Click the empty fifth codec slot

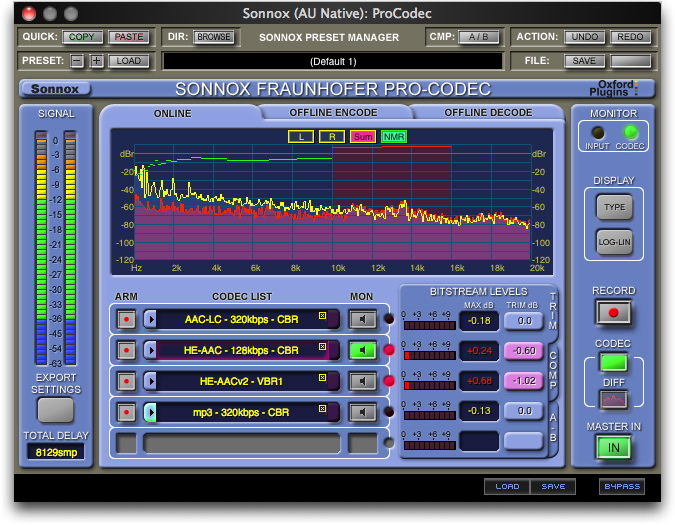point(242,443)
